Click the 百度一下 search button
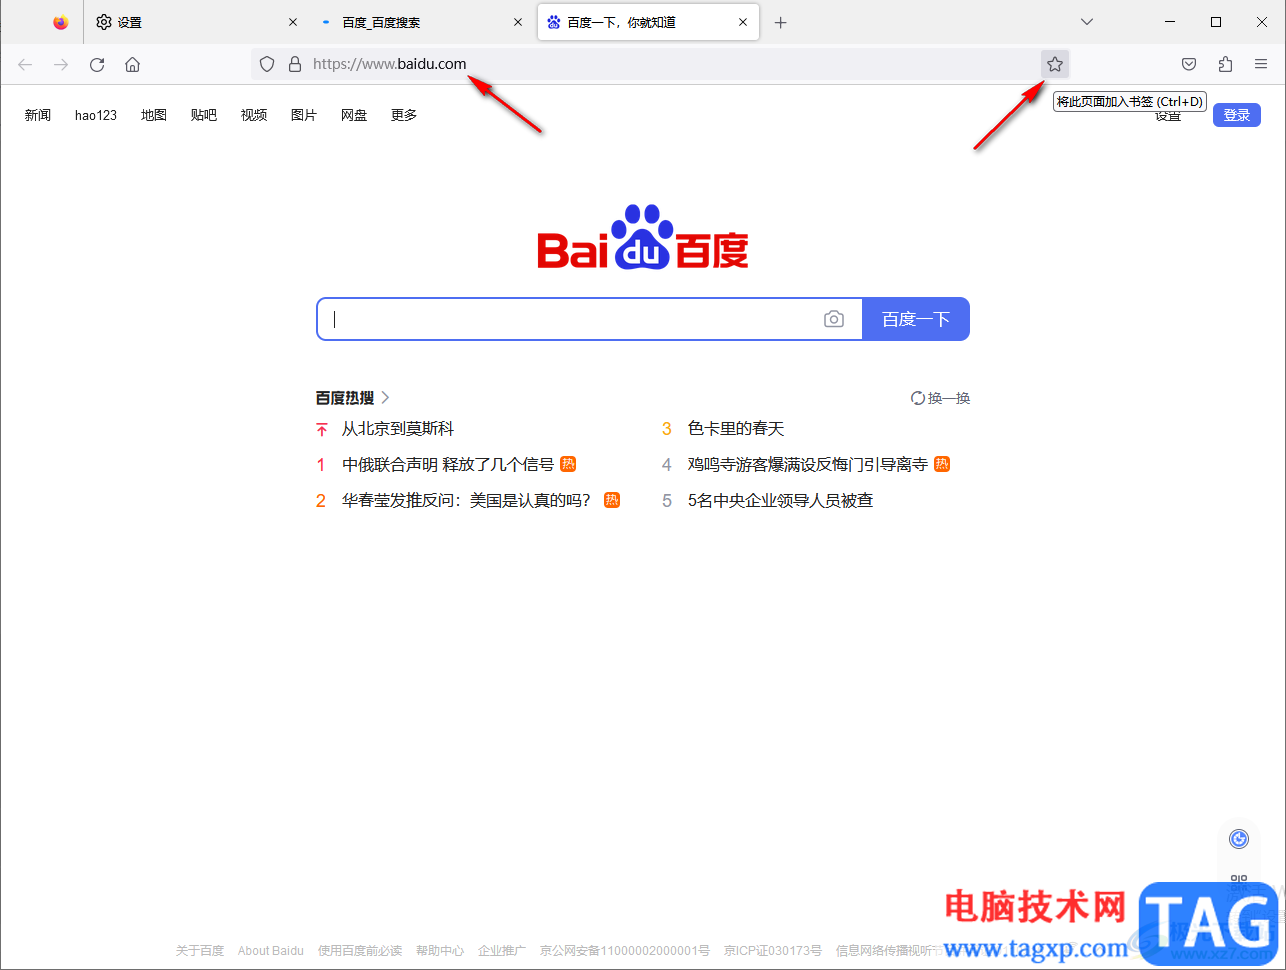Viewport: 1286px width, 970px height. click(916, 319)
